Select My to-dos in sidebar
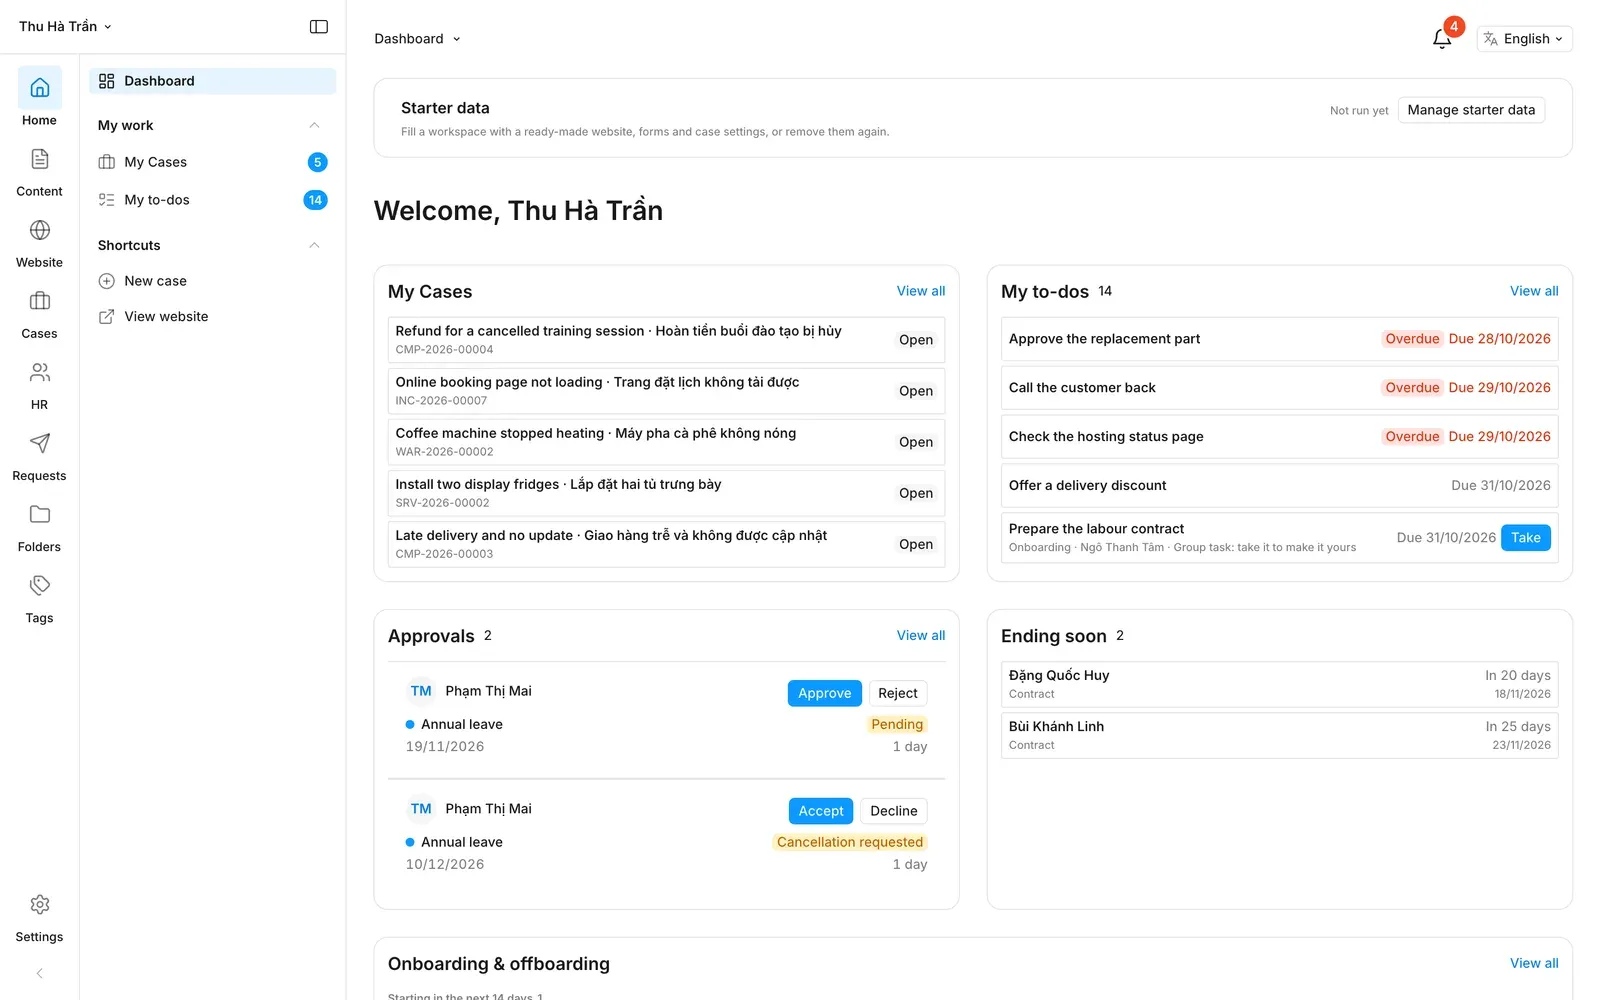Image resolution: width=1600 pixels, height=1000 pixels. [212, 200]
